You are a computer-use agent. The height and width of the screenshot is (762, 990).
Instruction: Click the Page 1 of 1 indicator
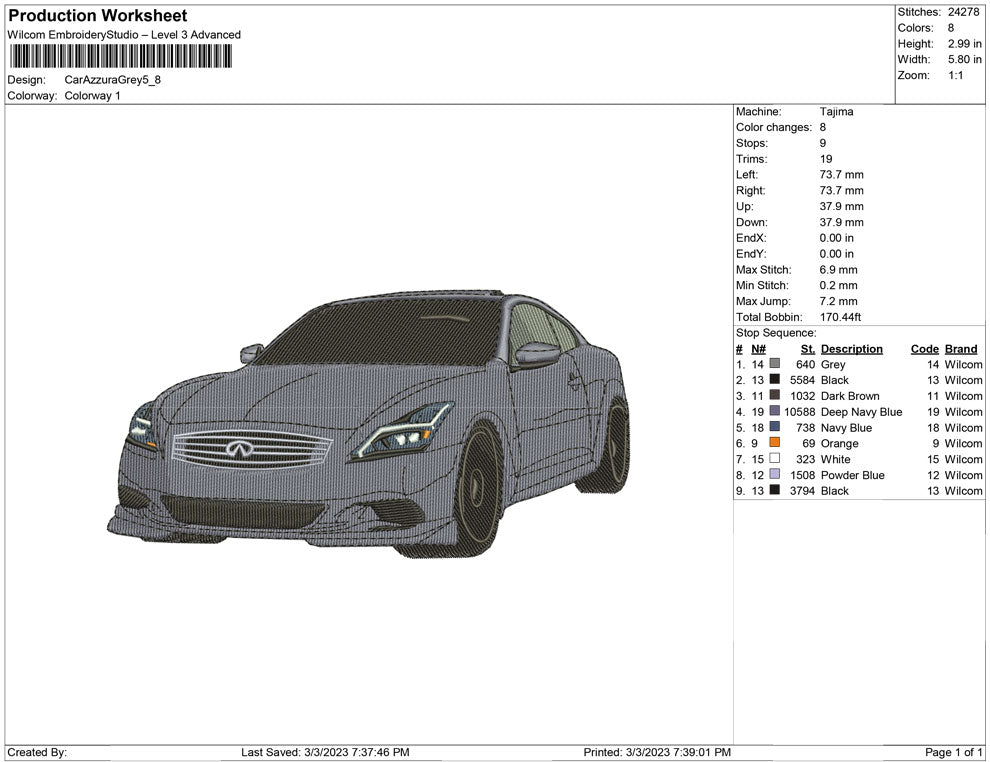pyautogui.click(x=954, y=752)
